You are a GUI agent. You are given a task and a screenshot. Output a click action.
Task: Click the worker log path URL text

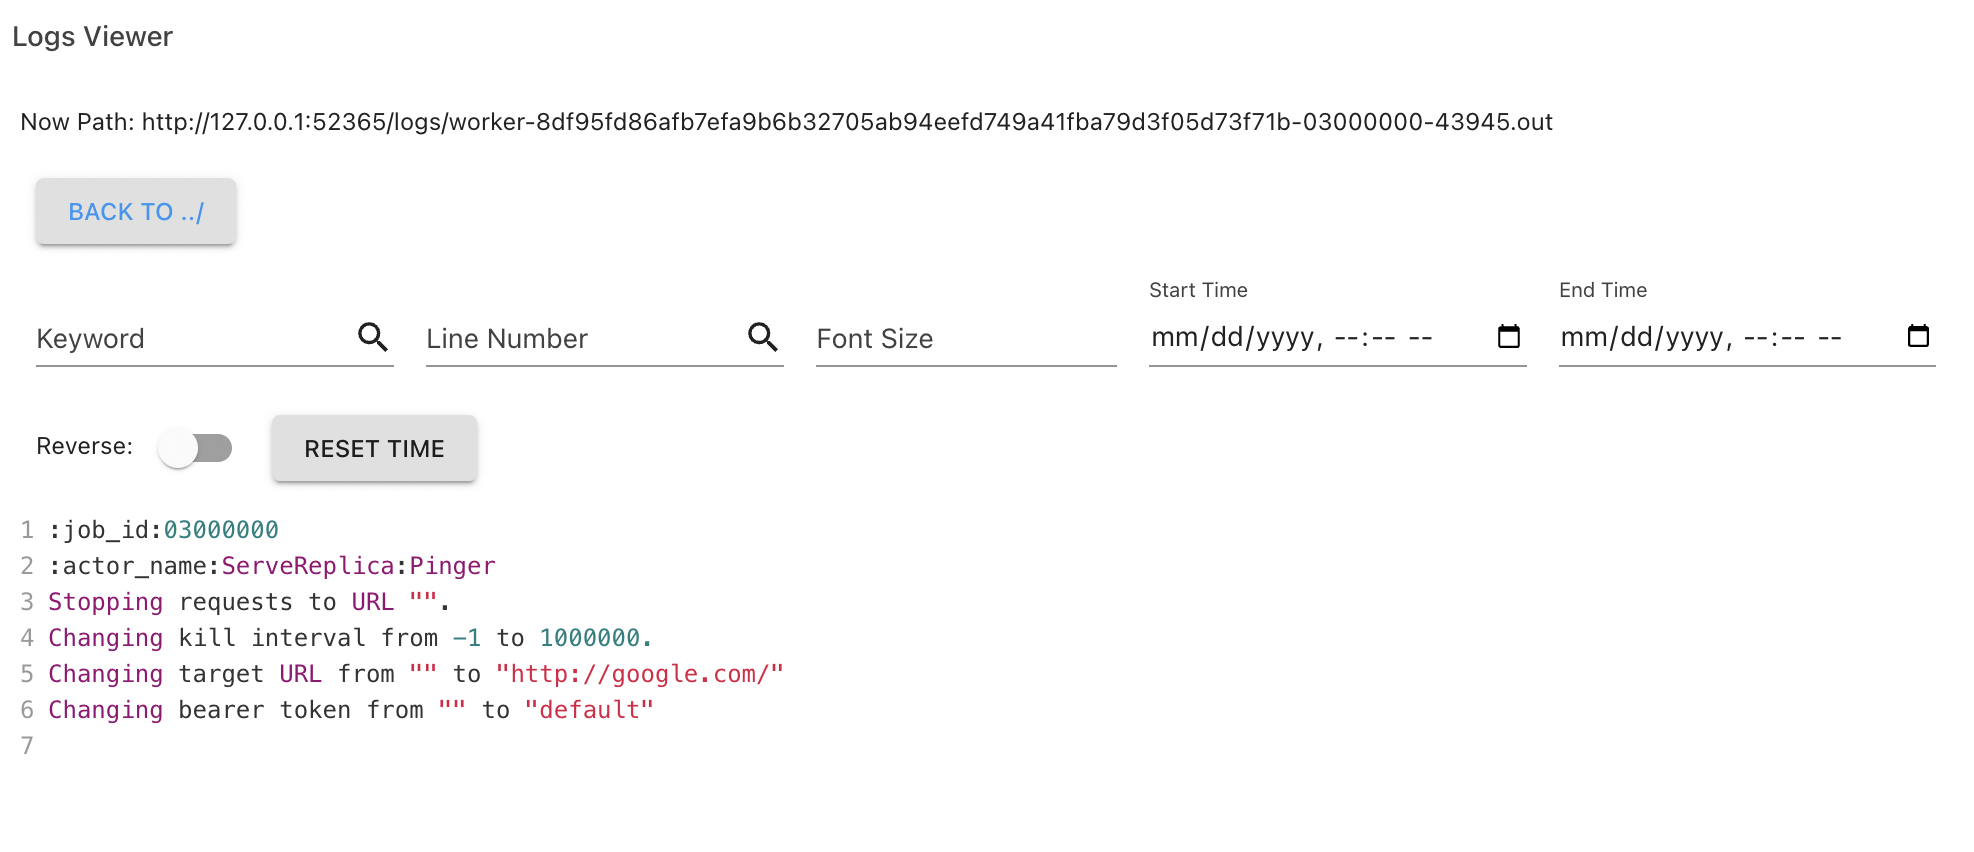click(x=847, y=121)
